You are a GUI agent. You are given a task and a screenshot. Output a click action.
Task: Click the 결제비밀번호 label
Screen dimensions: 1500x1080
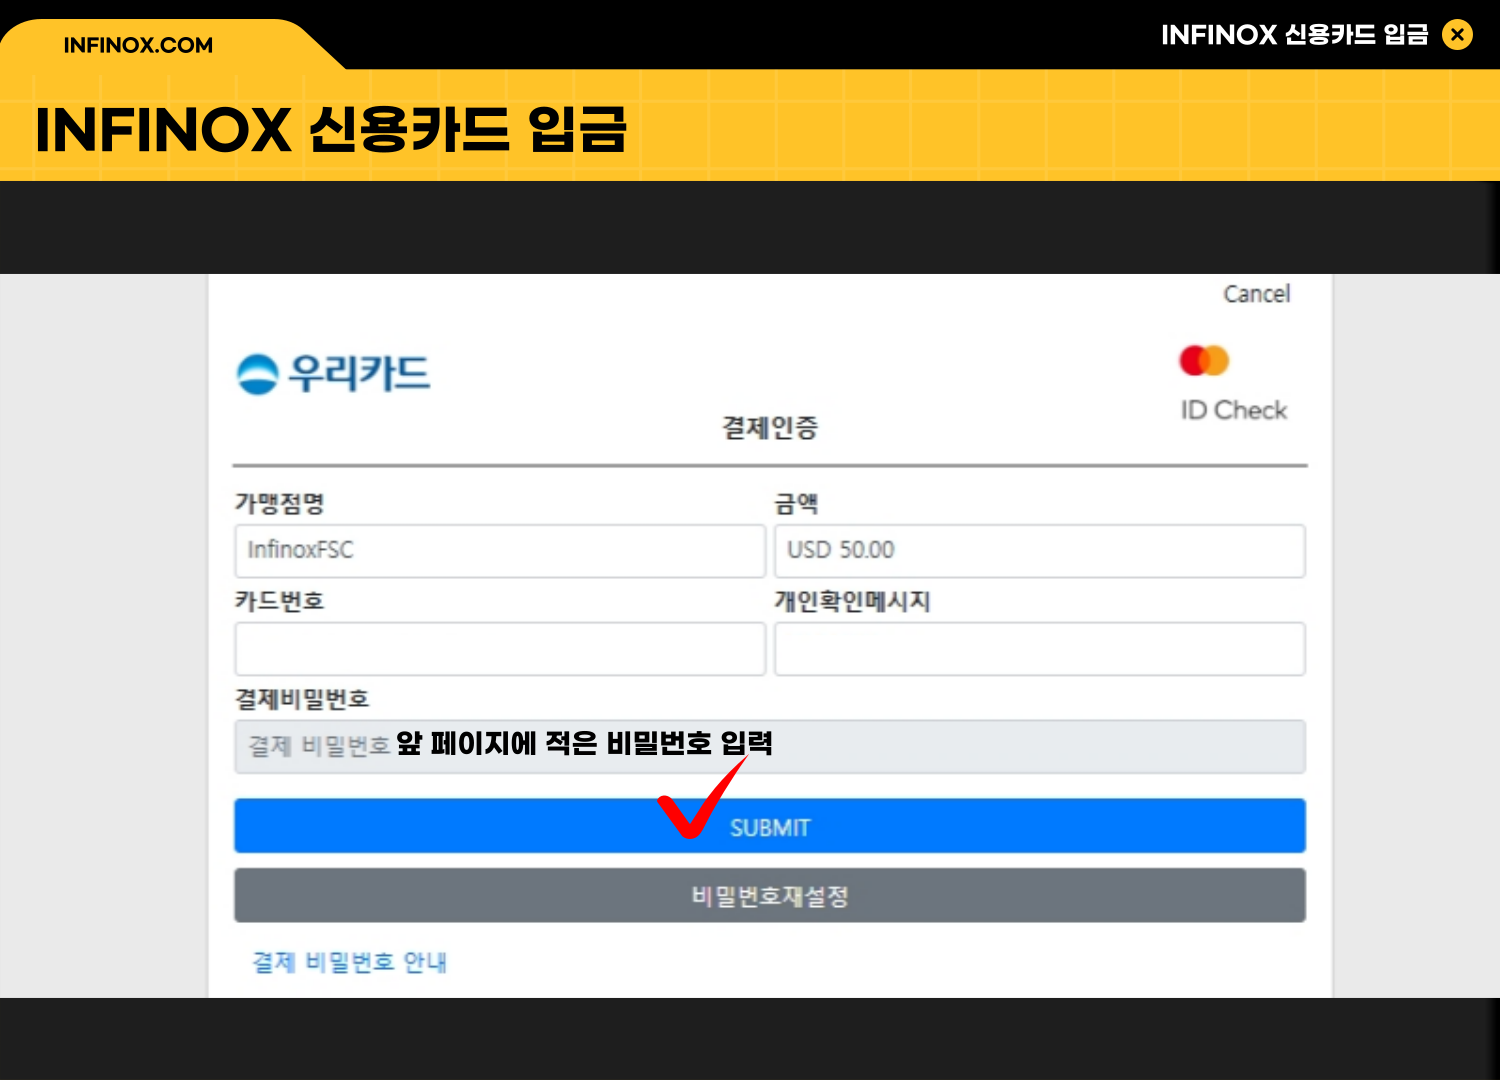[x=302, y=698]
